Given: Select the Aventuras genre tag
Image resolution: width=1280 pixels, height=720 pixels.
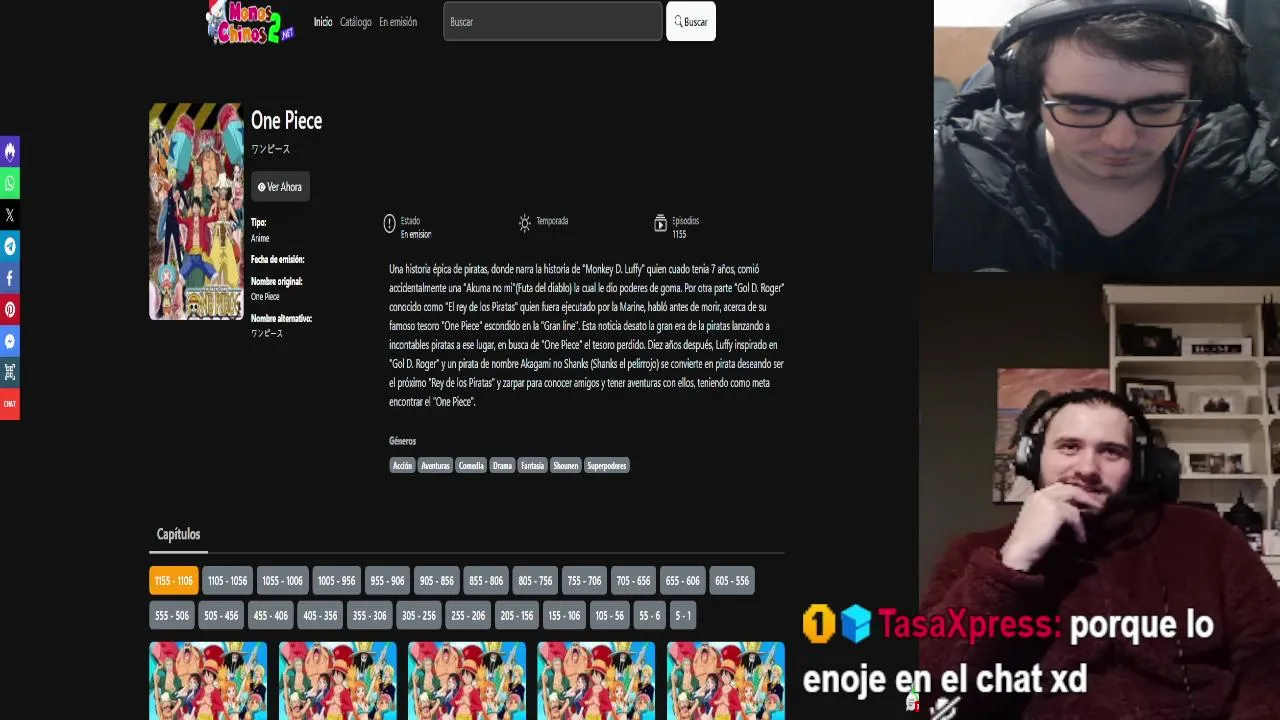Looking at the screenshot, I should pos(435,466).
